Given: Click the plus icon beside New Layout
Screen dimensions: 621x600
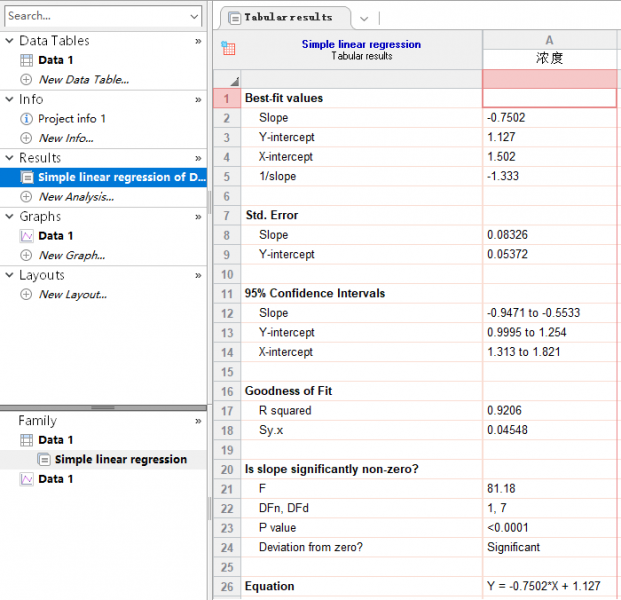Looking at the screenshot, I should (x=26, y=295).
